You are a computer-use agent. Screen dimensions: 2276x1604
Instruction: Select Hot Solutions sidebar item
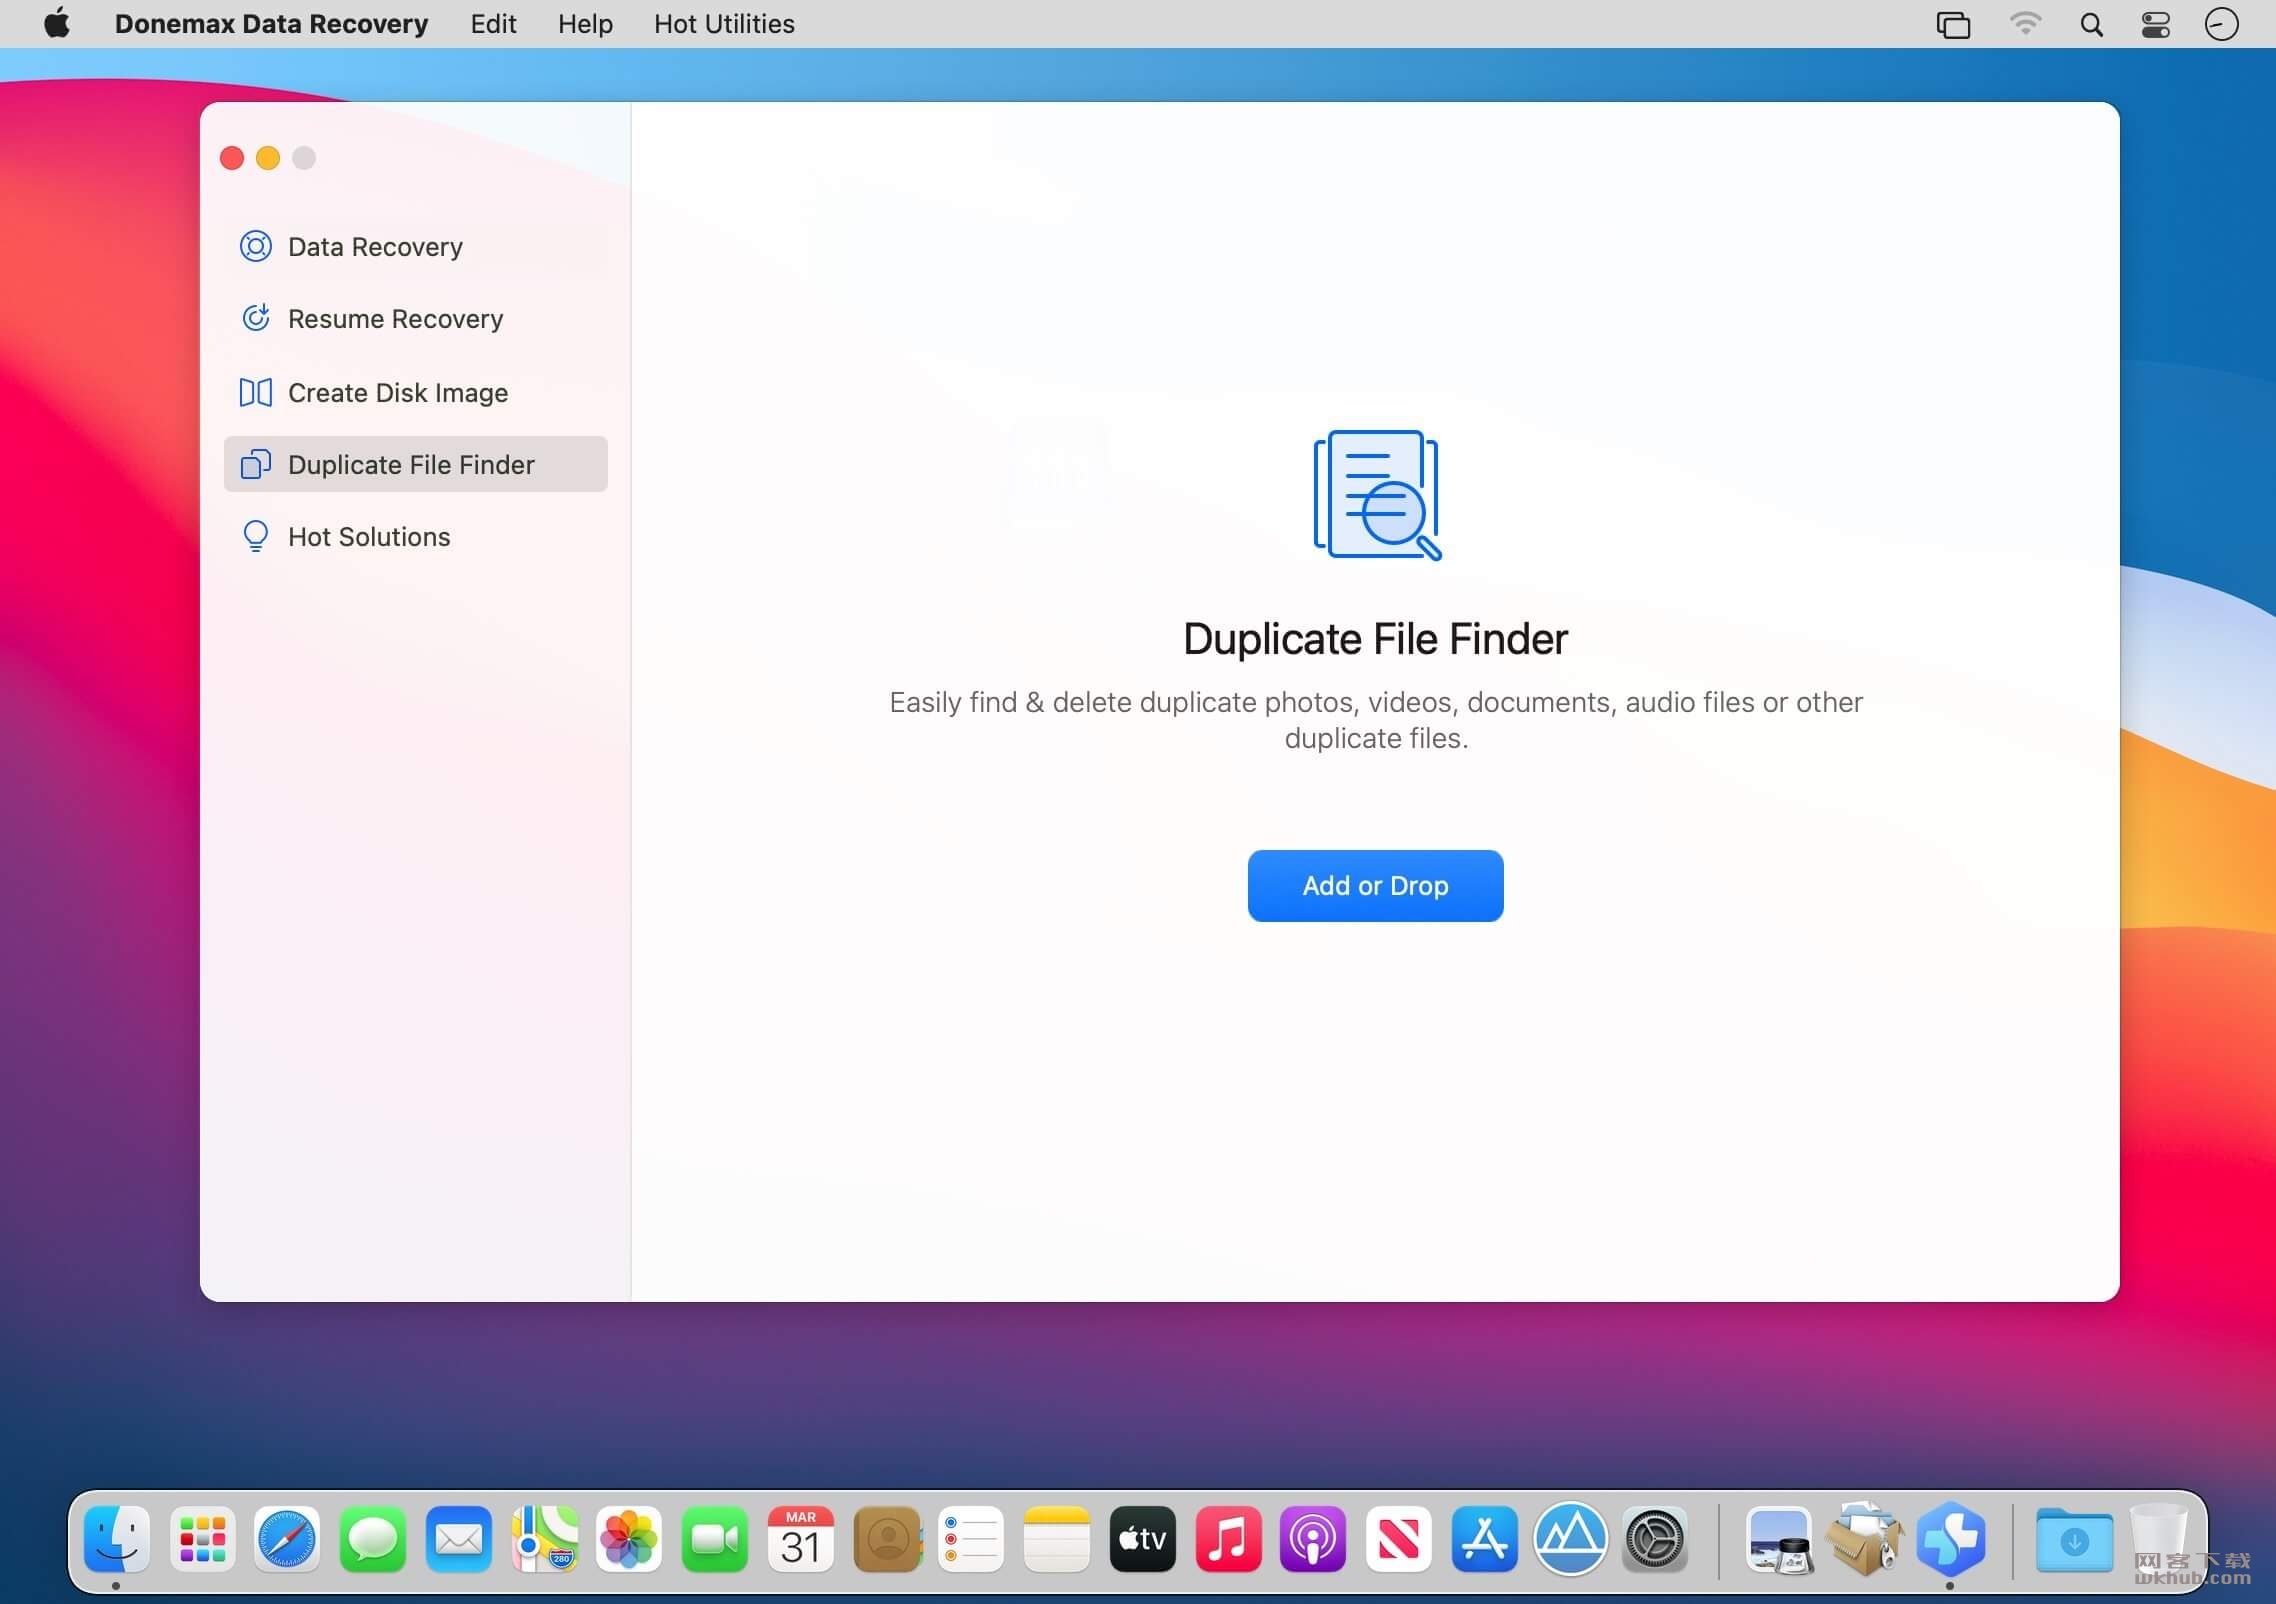coord(369,537)
